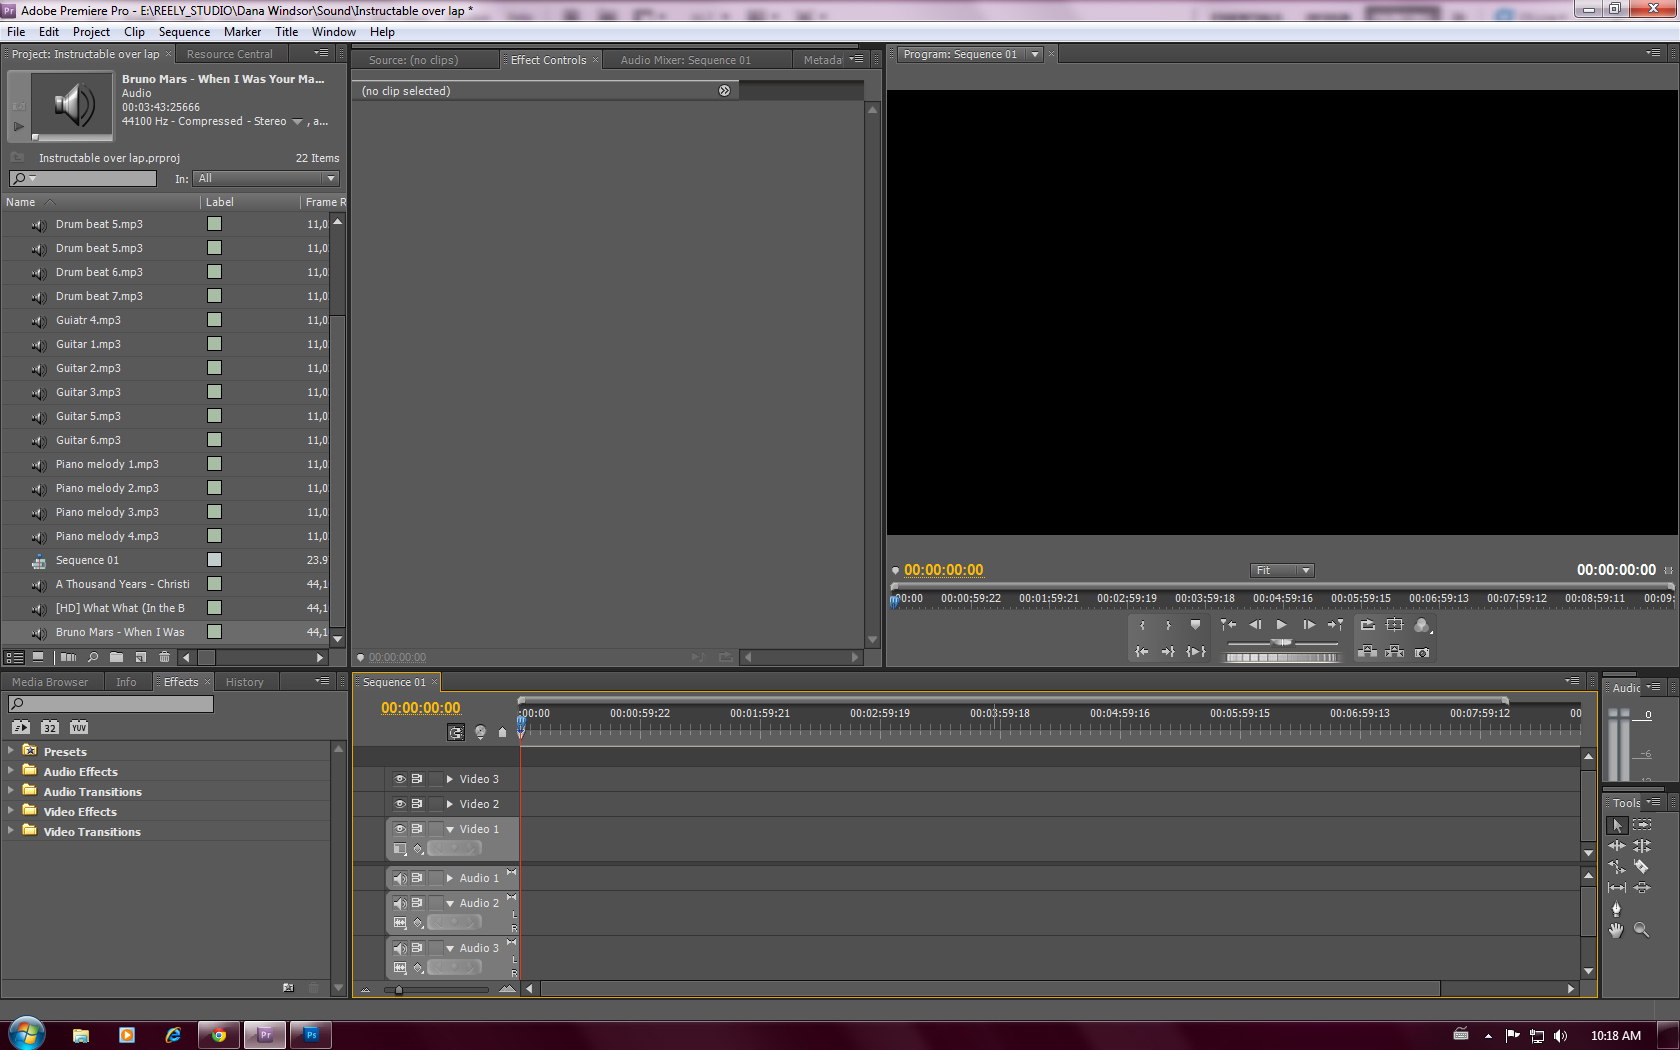This screenshot has width=1680, height=1050.
Task: Click the Extract button
Action: (x=1395, y=652)
